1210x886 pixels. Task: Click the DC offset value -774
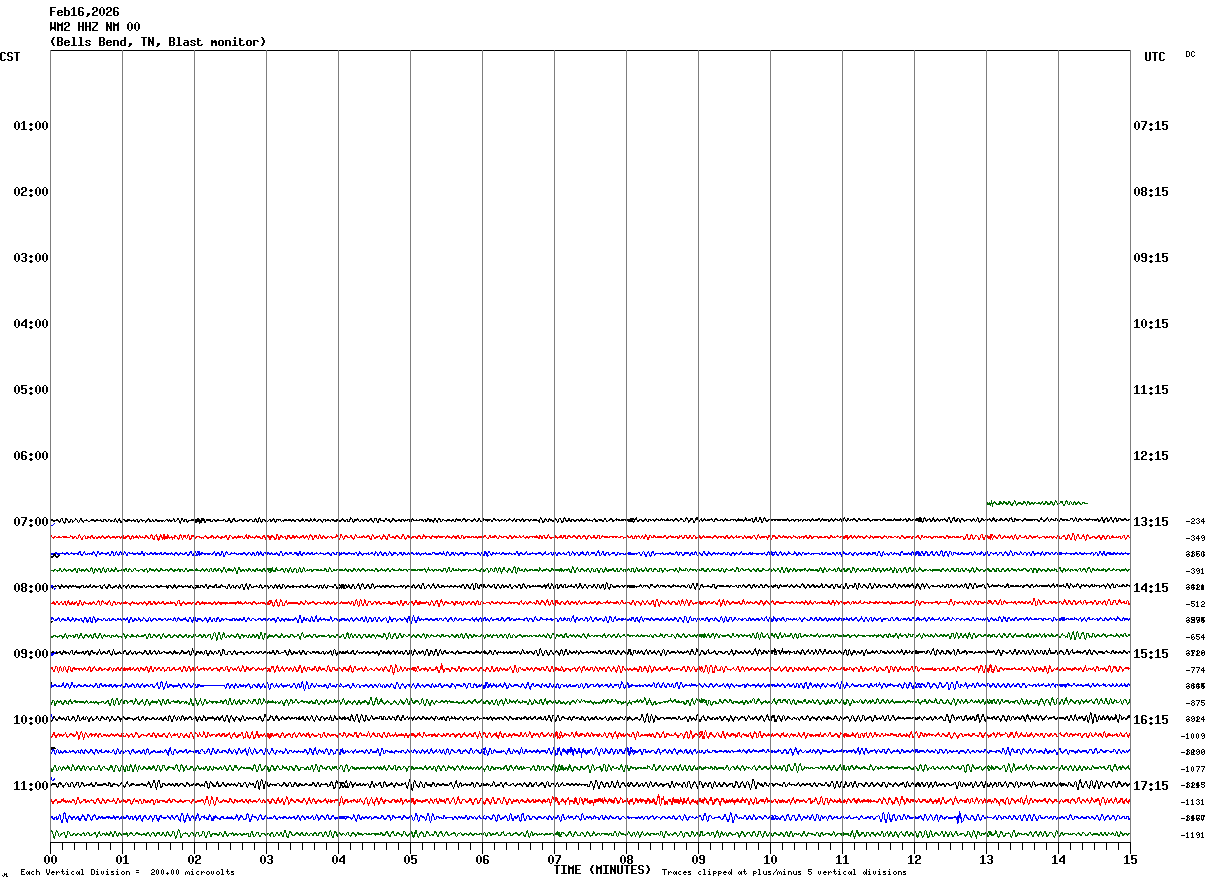pos(1195,671)
